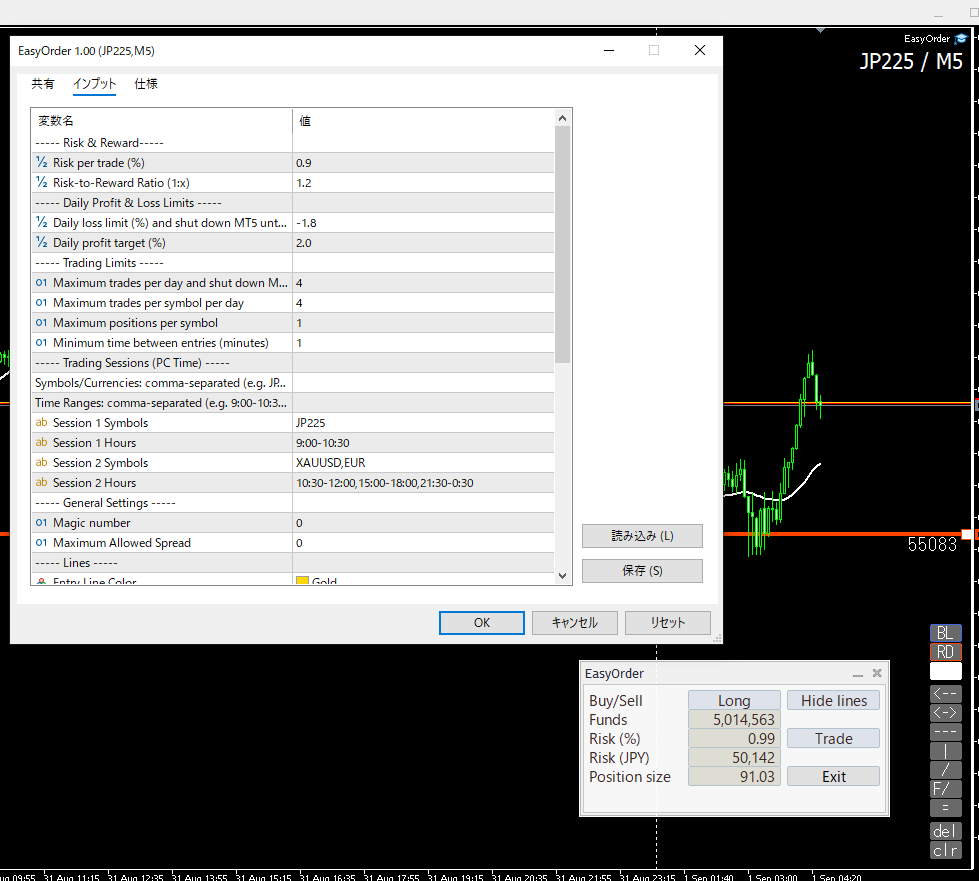Toggle the Long Buy/Sell direction button

[734, 701]
